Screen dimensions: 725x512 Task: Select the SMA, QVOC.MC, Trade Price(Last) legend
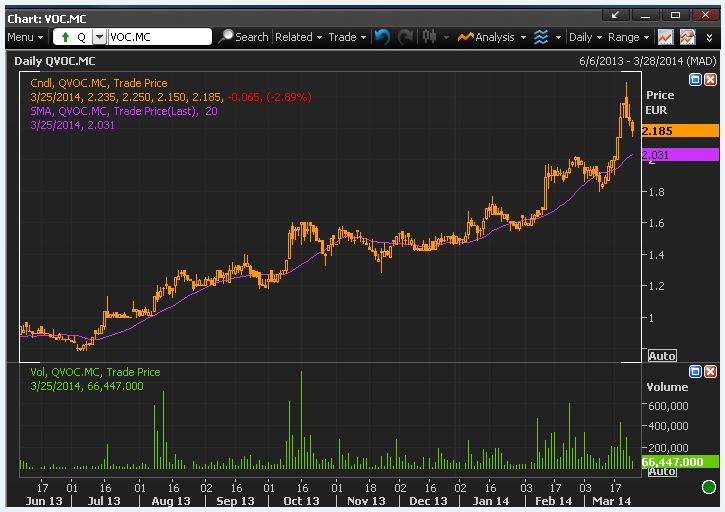coord(123,111)
